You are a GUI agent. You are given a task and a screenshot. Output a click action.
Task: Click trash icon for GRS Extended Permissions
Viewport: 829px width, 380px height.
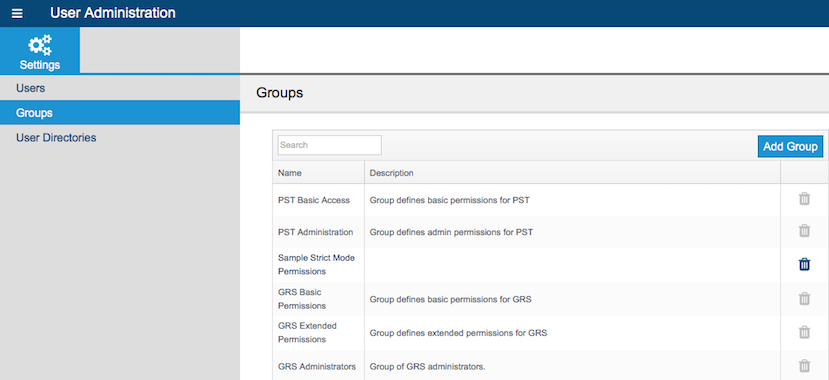coord(804,332)
